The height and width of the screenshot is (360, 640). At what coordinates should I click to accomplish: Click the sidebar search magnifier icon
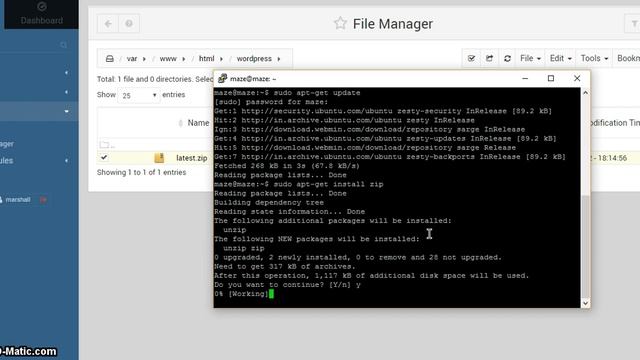pyautogui.click(x=63, y=45)
